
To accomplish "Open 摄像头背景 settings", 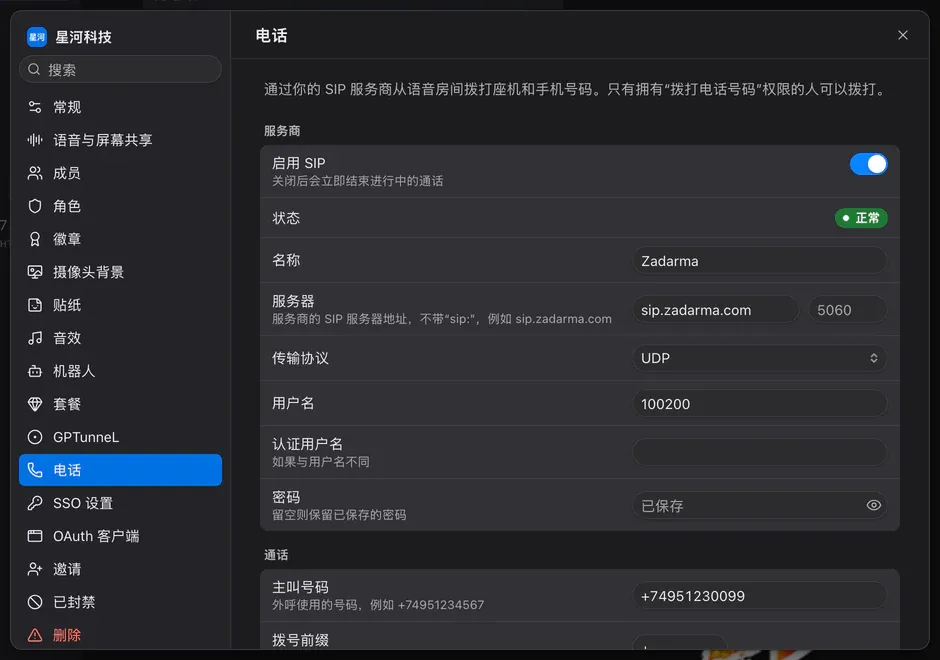I will [120, 272].
